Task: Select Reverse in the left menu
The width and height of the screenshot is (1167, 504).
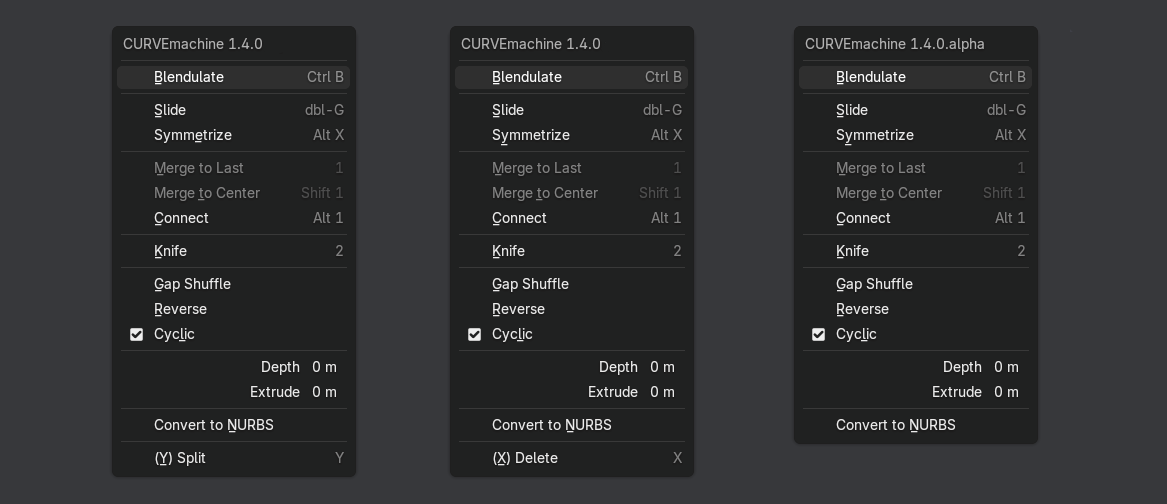Action: (234, 309)
